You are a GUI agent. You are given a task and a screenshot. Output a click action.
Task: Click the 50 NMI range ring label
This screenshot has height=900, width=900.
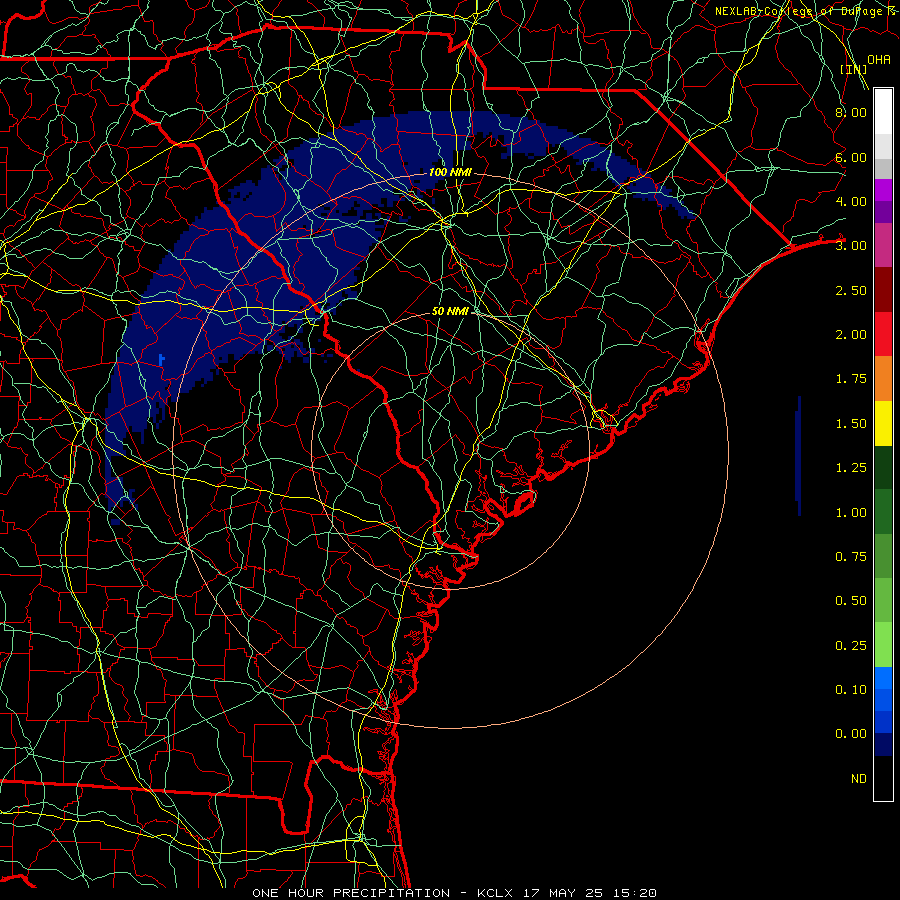[x=450, y=311]
